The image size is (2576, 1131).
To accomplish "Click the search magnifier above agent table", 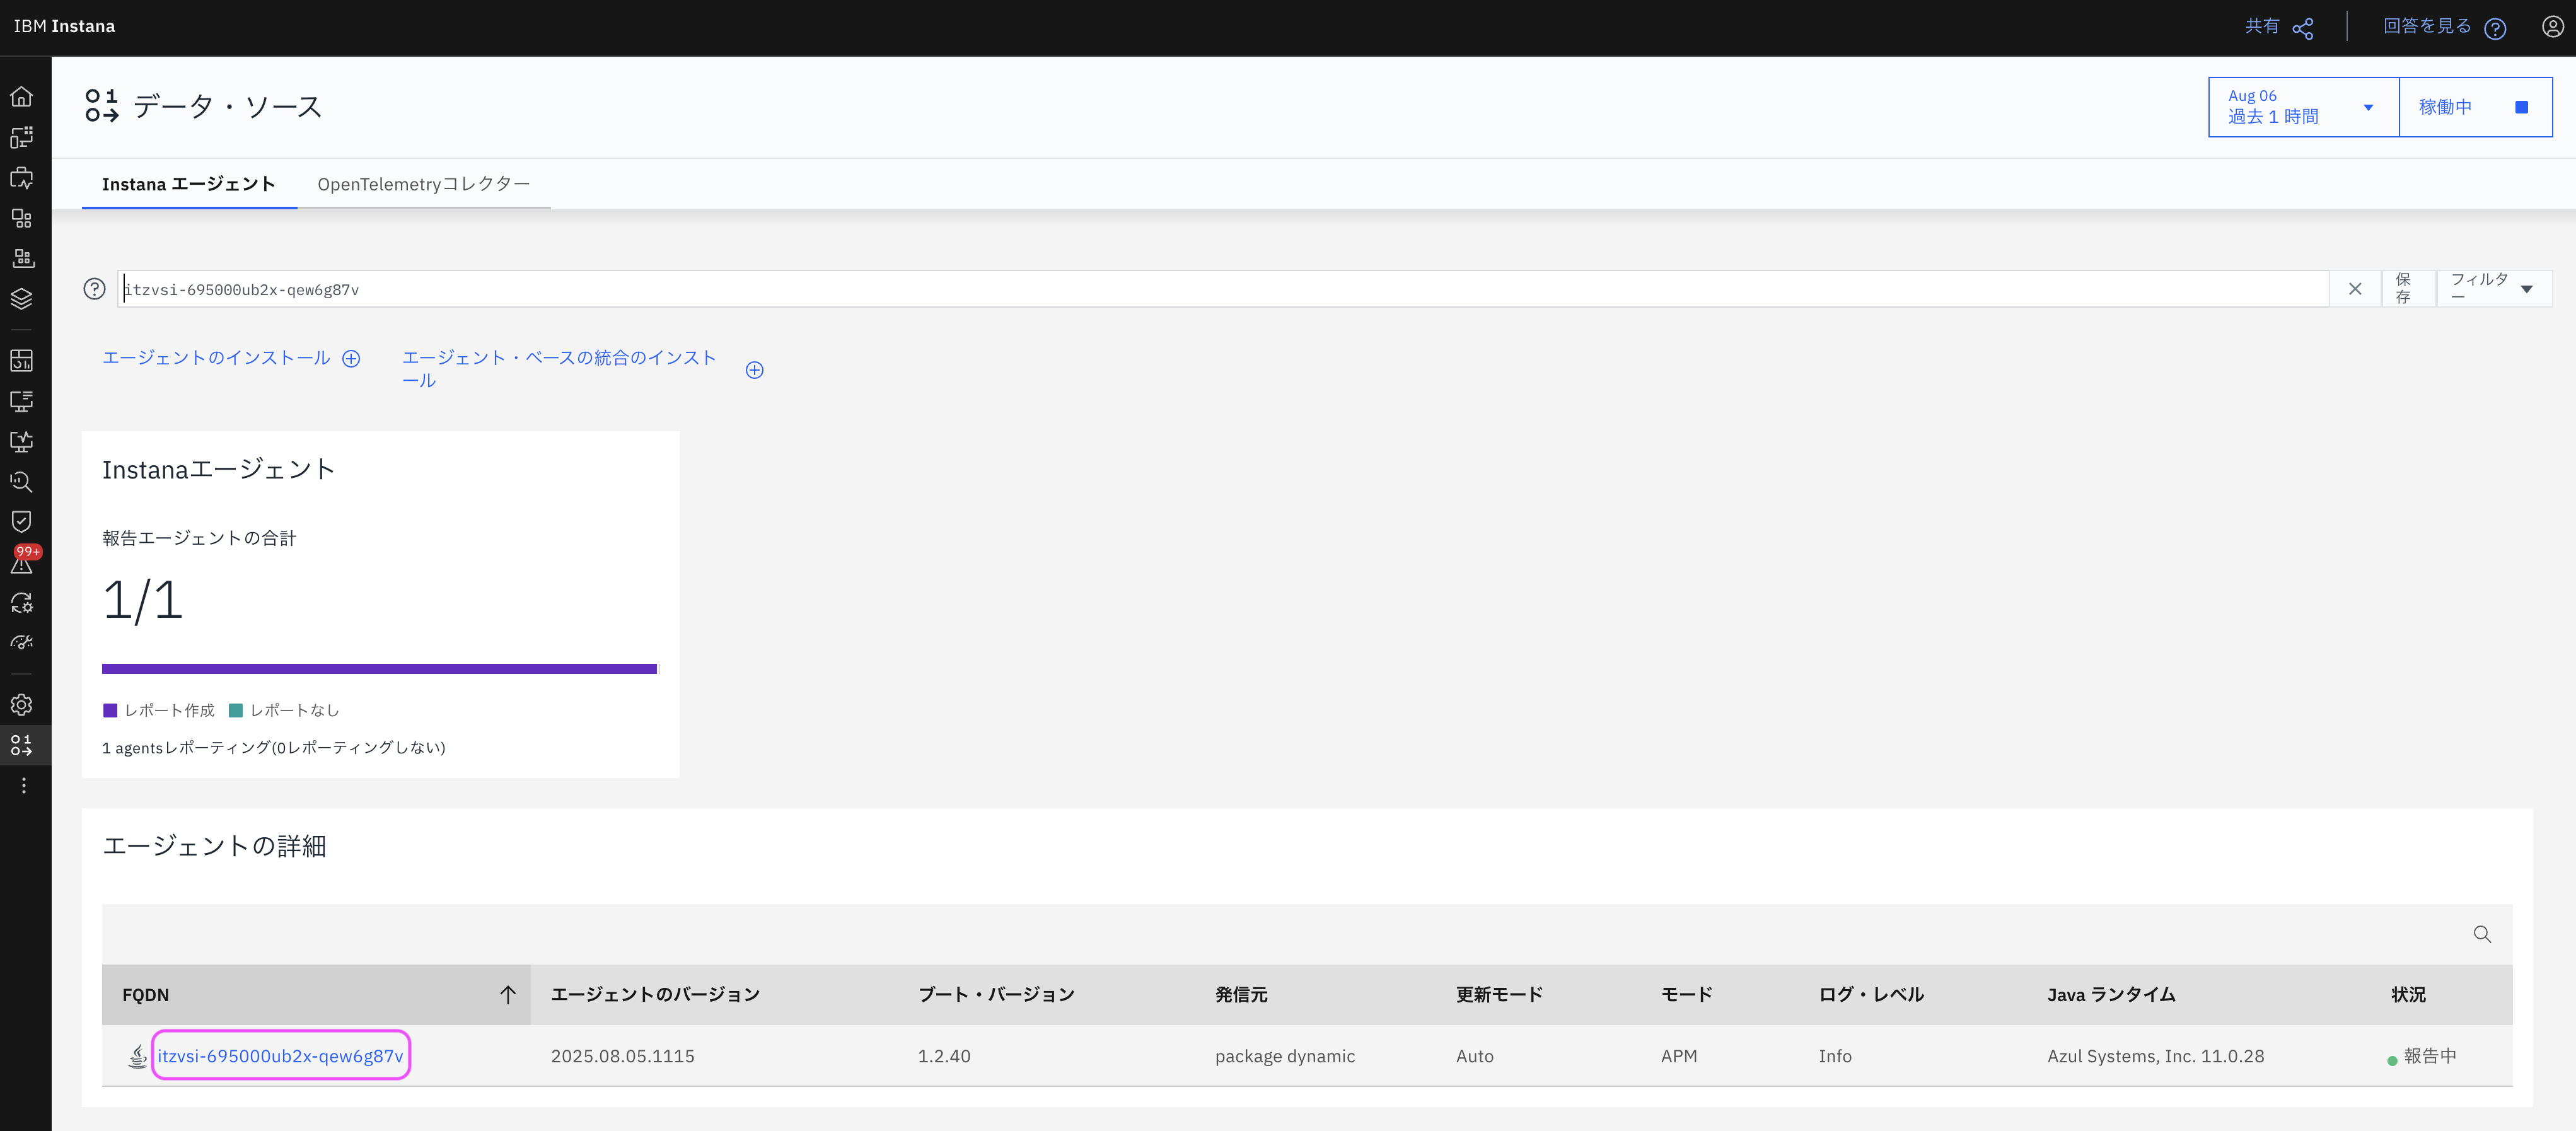I will click(x=2481, y=934).
